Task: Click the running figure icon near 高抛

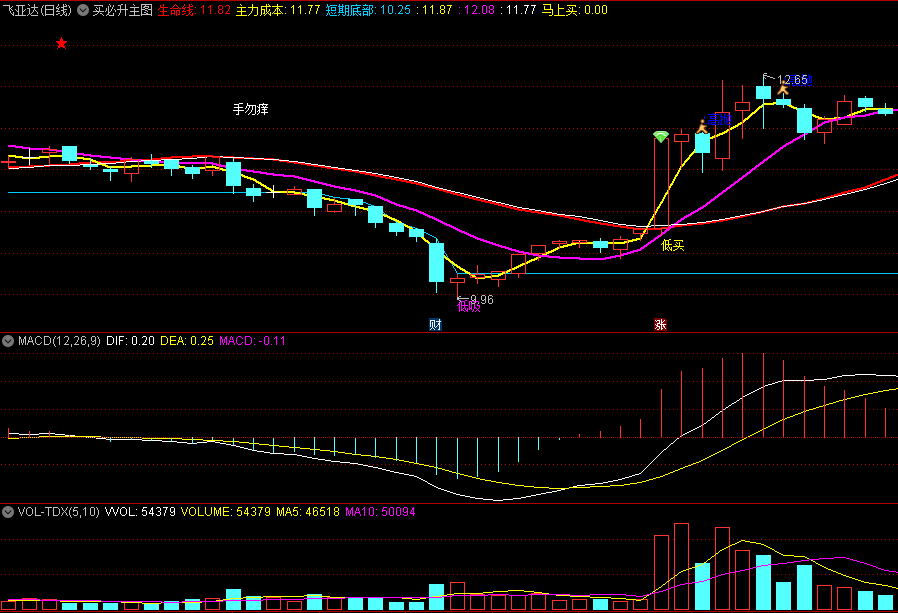Action: click(x=702, y=126)
